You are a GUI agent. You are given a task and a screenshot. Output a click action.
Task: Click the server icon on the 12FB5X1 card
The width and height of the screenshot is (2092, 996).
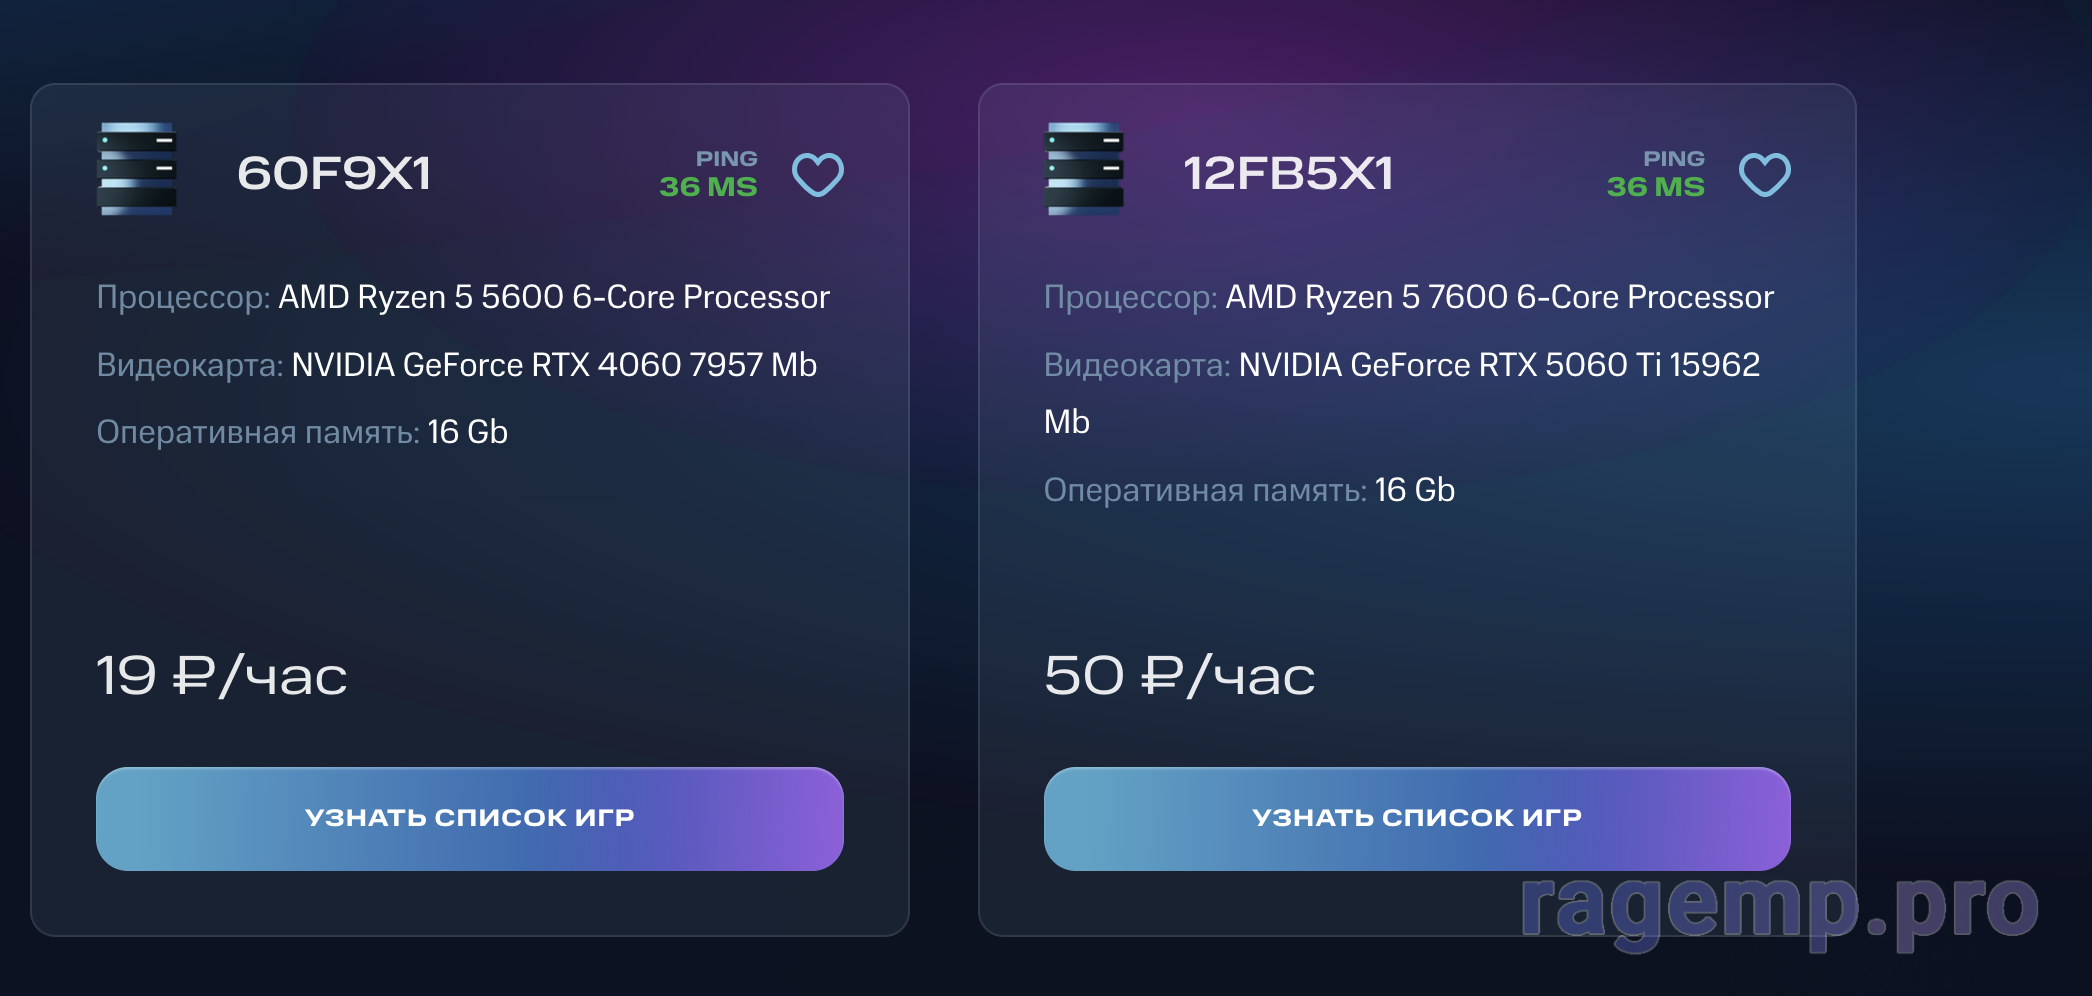click(1086, 170)
